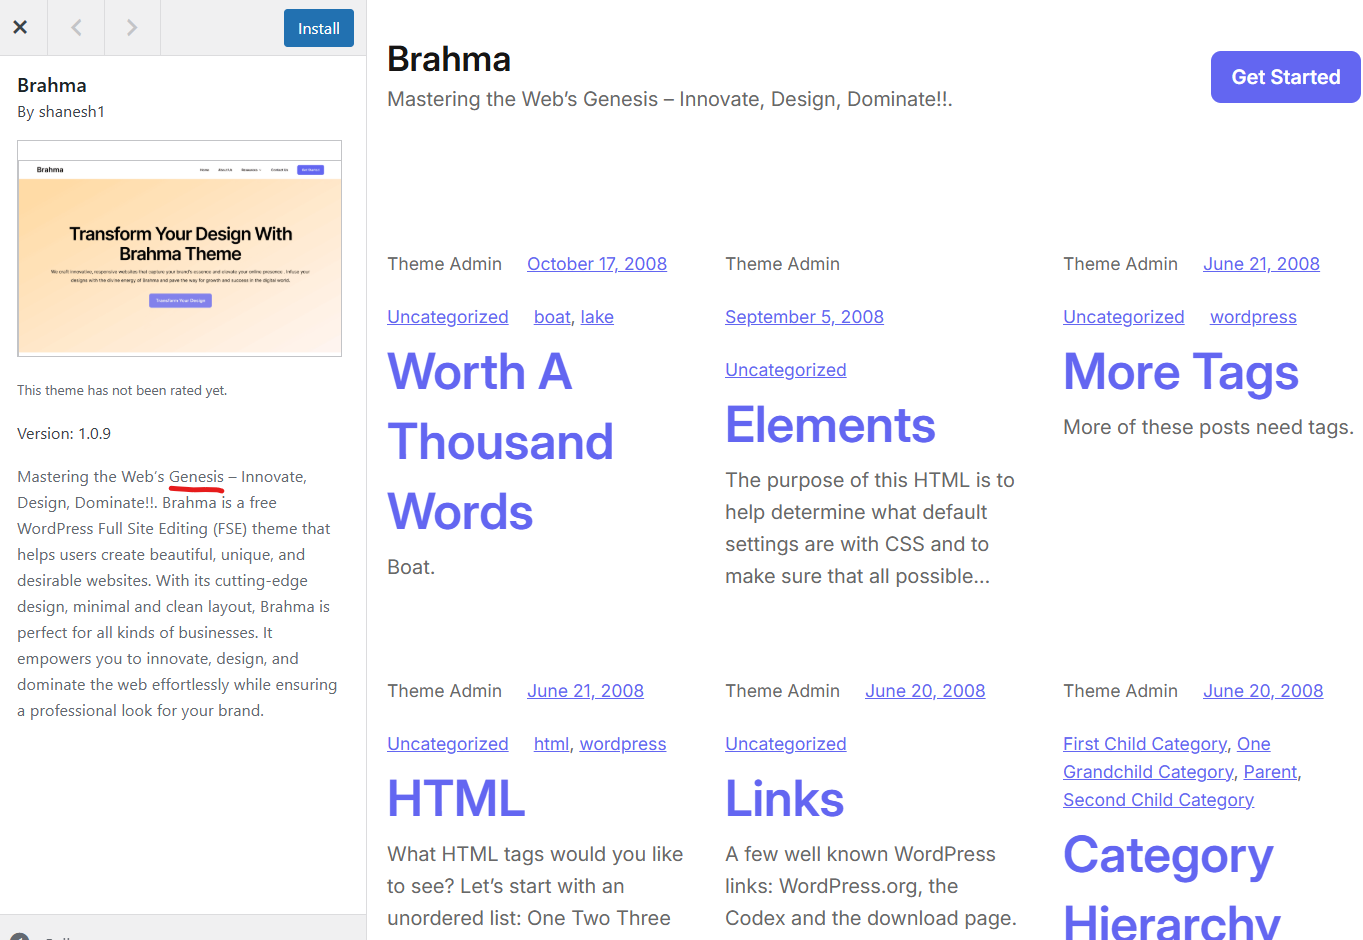
Task: Open the Uncategorized link above Elements
Action: tap(786, 370)
